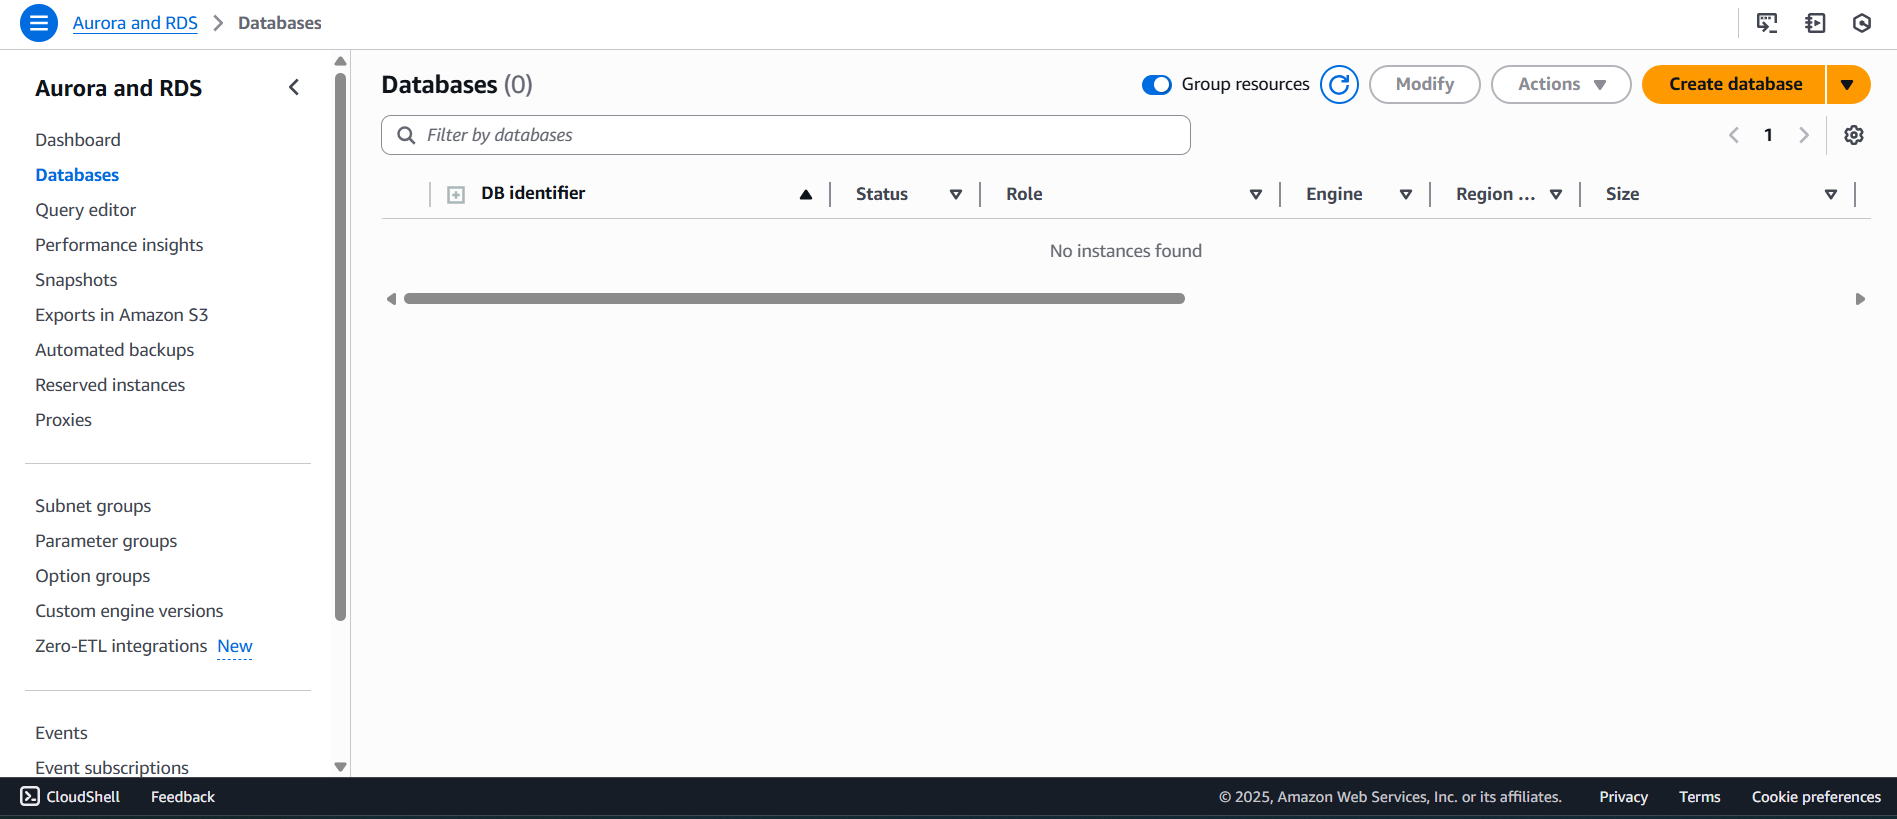Open Dashboard in sidebar
This screenshot has width=1897, height=819.
(x=78, y=140)
